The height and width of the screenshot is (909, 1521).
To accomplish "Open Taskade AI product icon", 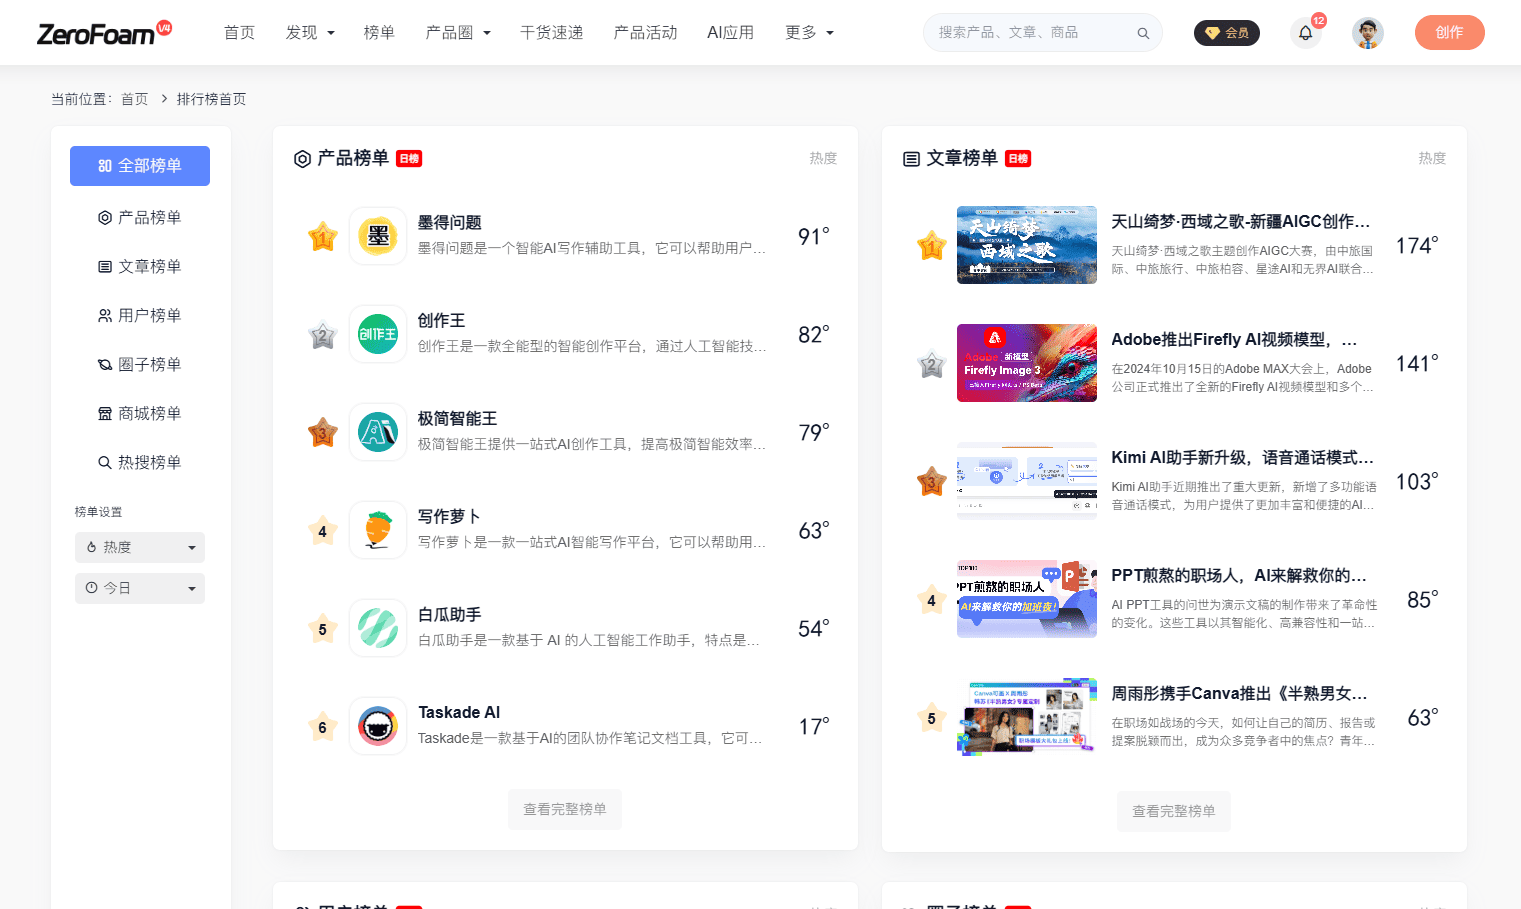I will (378, 726).
